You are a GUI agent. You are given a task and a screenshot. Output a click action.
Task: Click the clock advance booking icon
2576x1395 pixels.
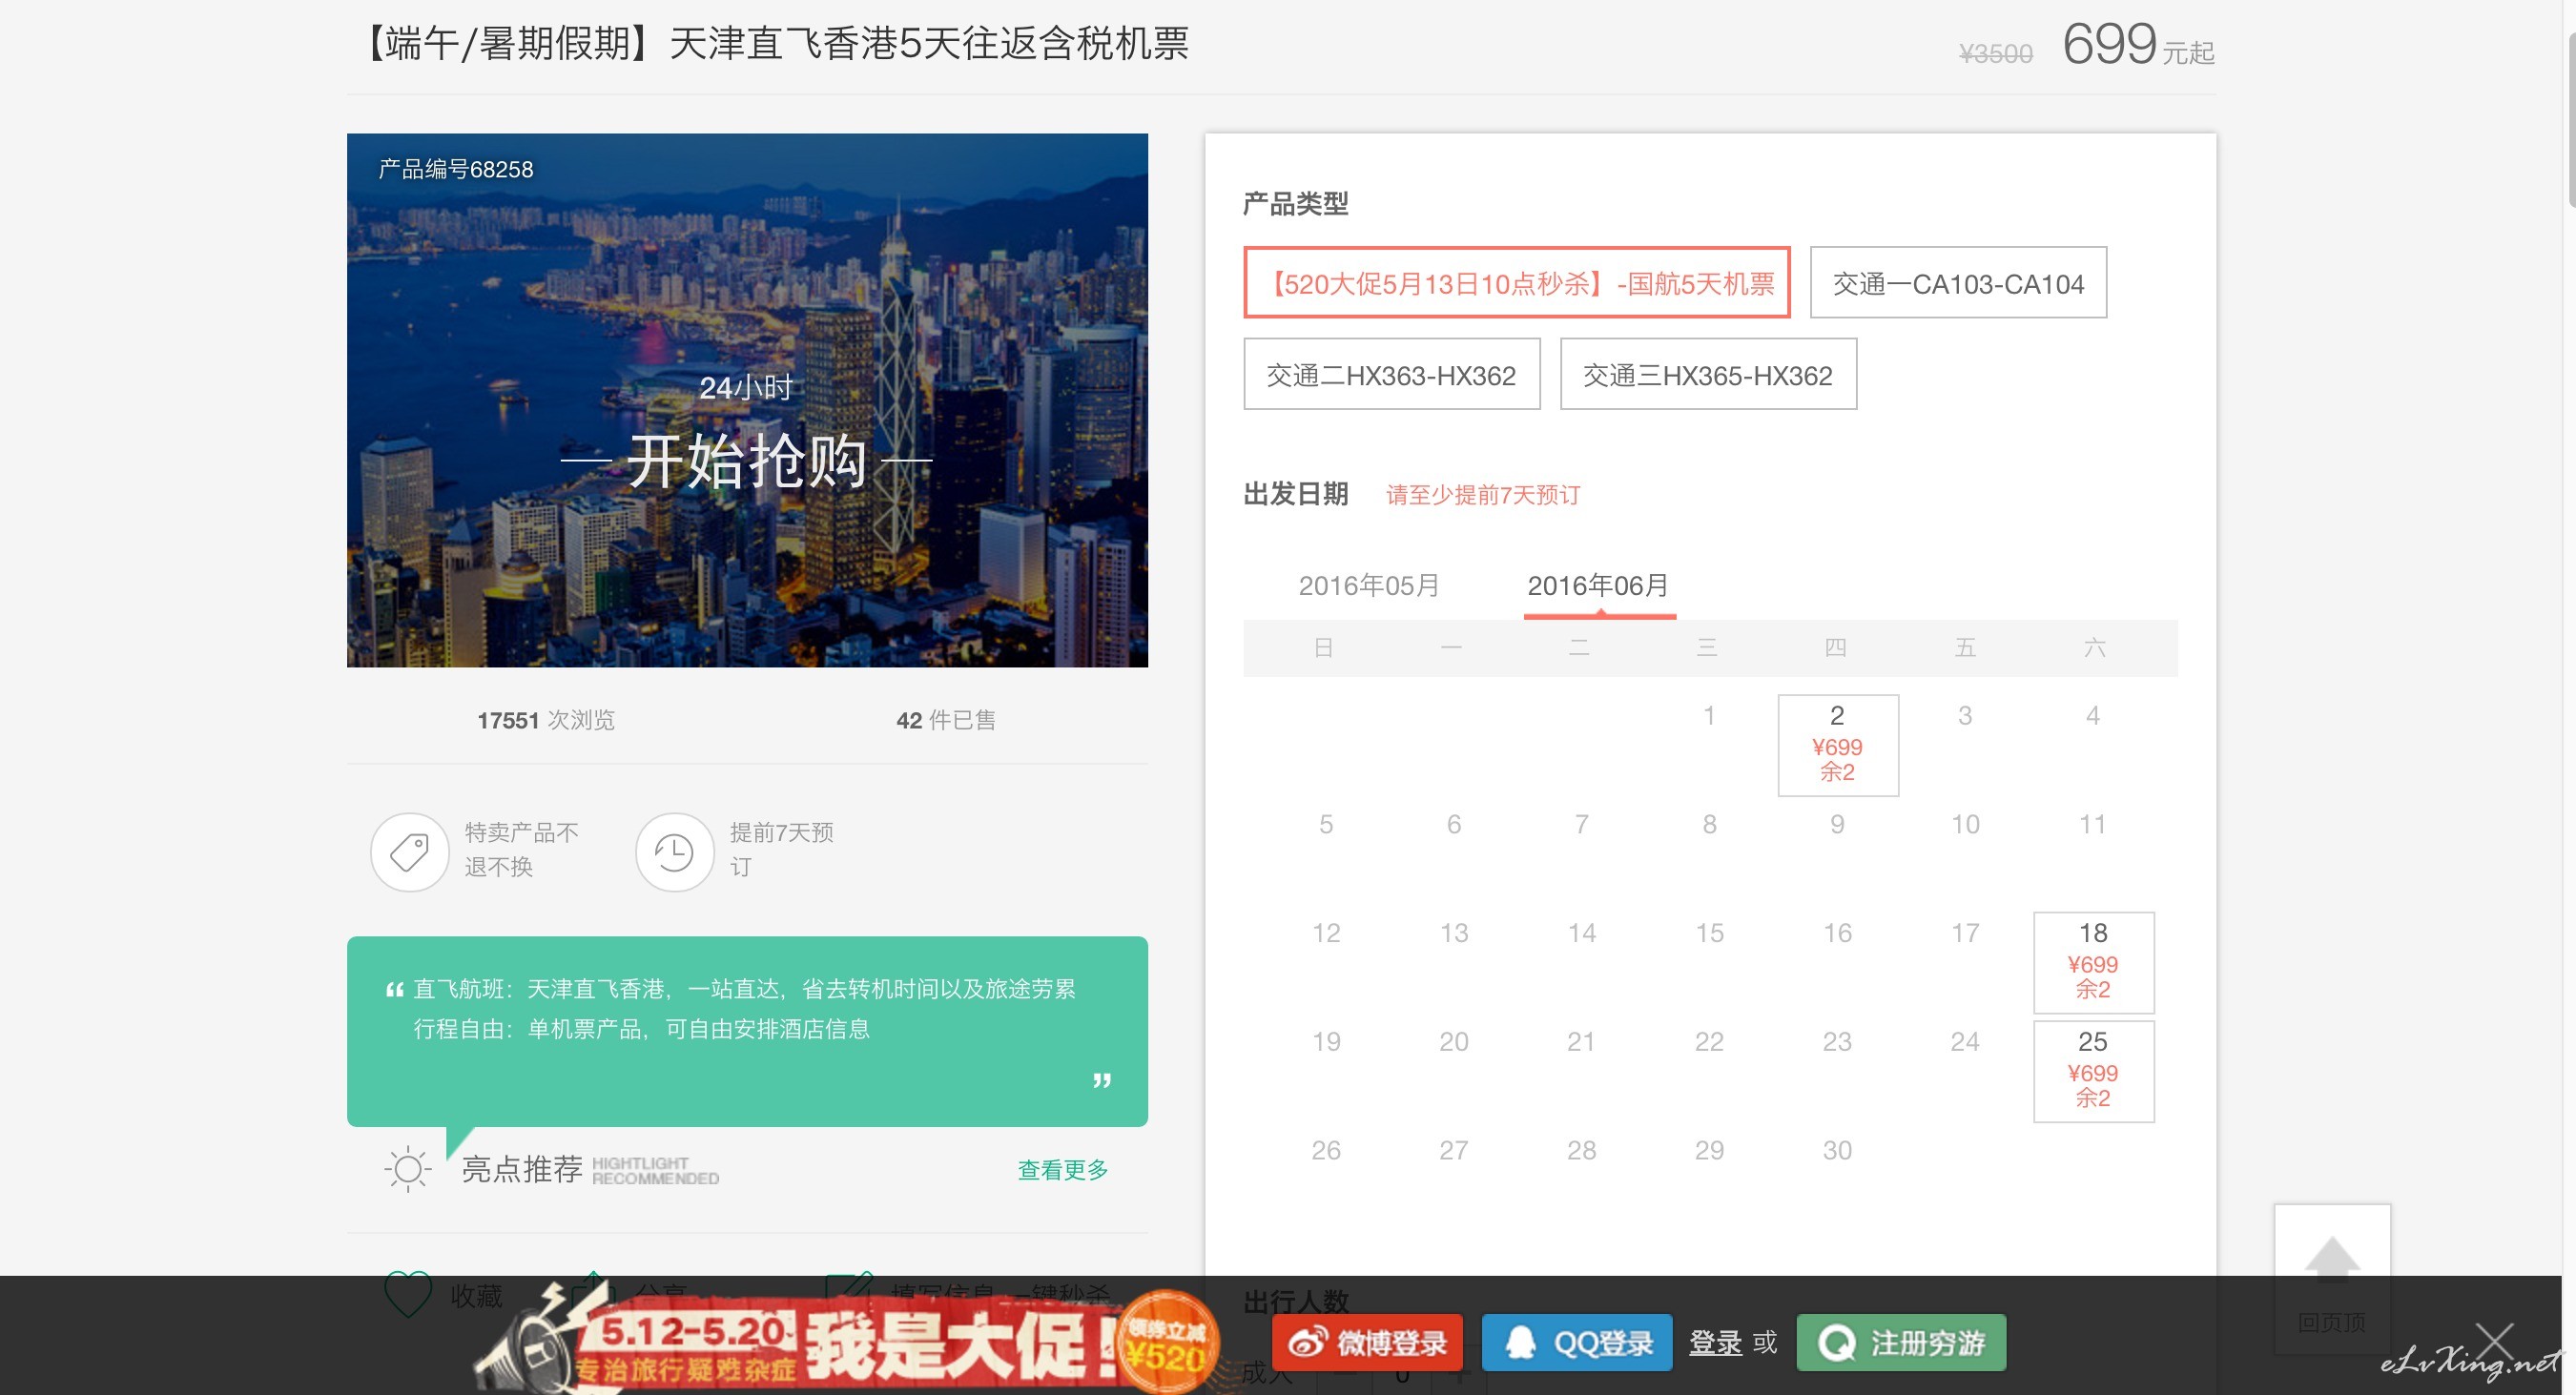pos(674,852)
